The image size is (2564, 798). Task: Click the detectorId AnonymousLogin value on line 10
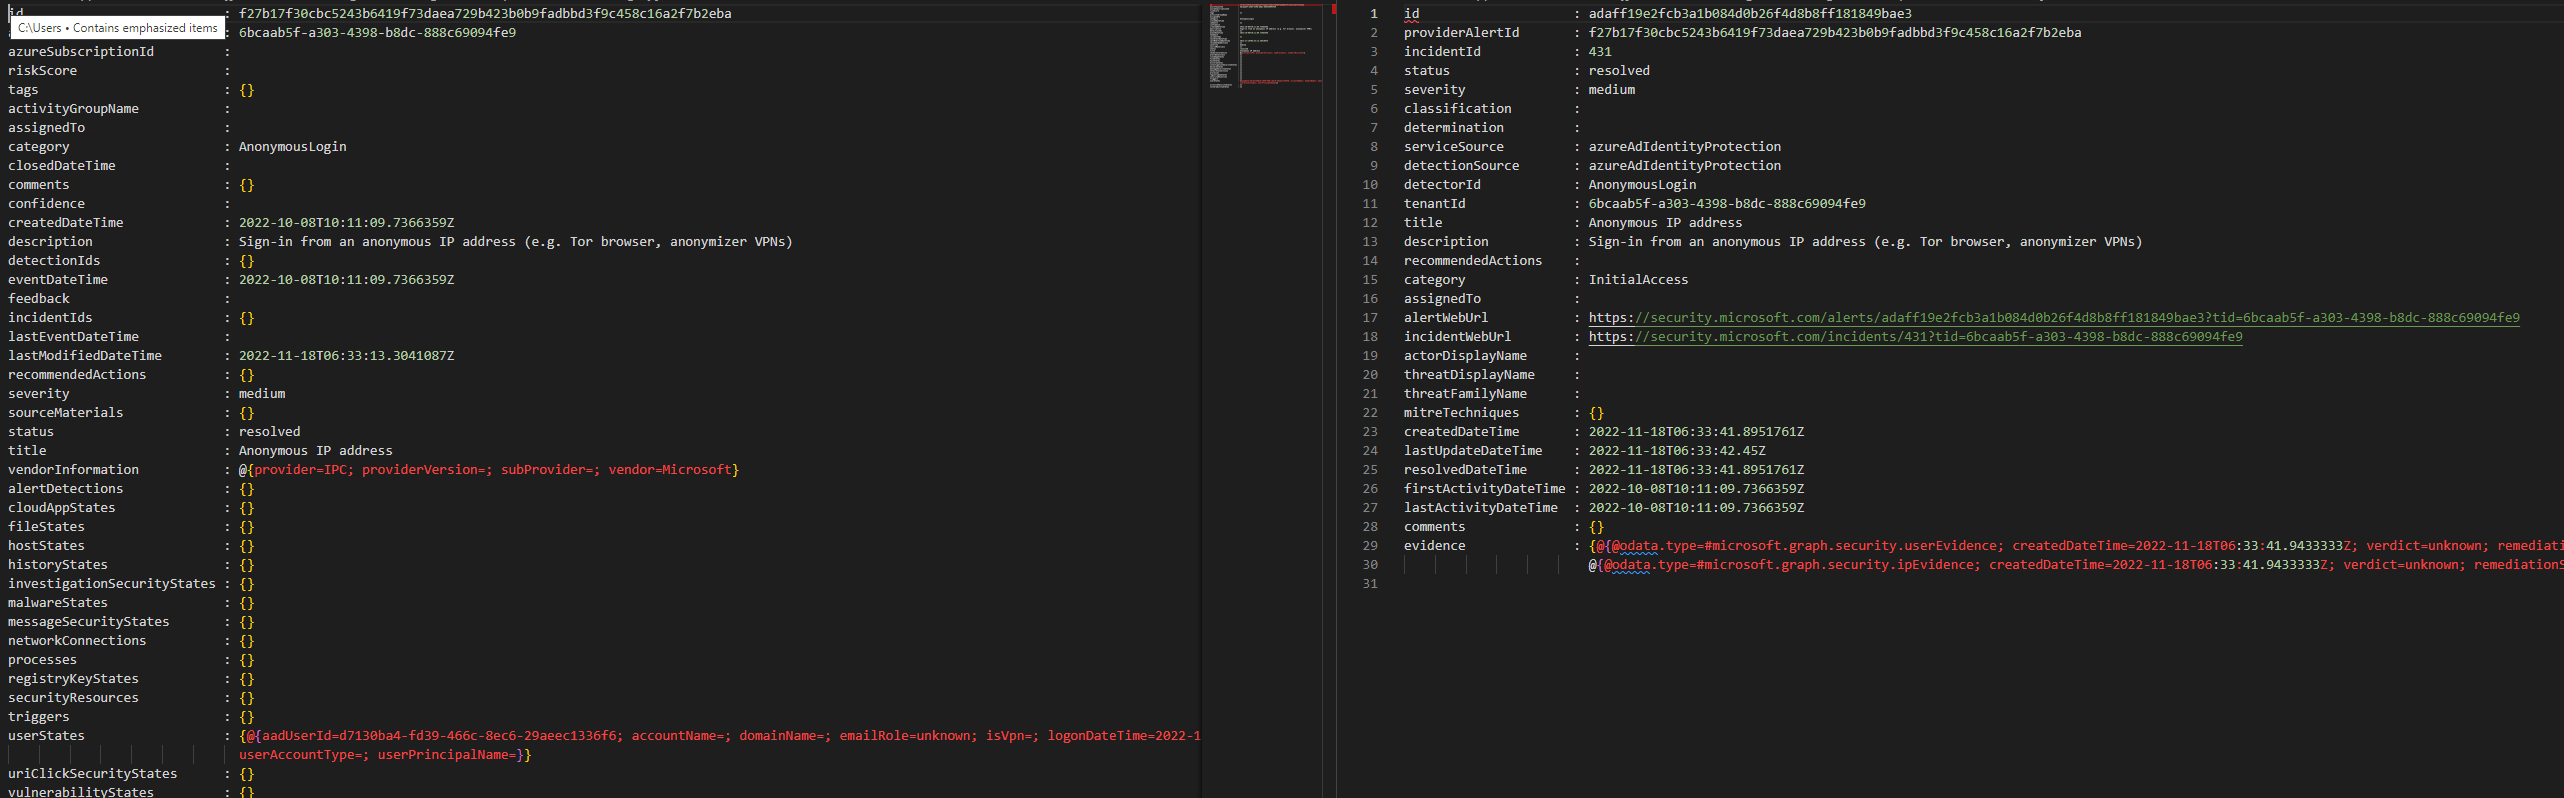[x=1641, y=185]
